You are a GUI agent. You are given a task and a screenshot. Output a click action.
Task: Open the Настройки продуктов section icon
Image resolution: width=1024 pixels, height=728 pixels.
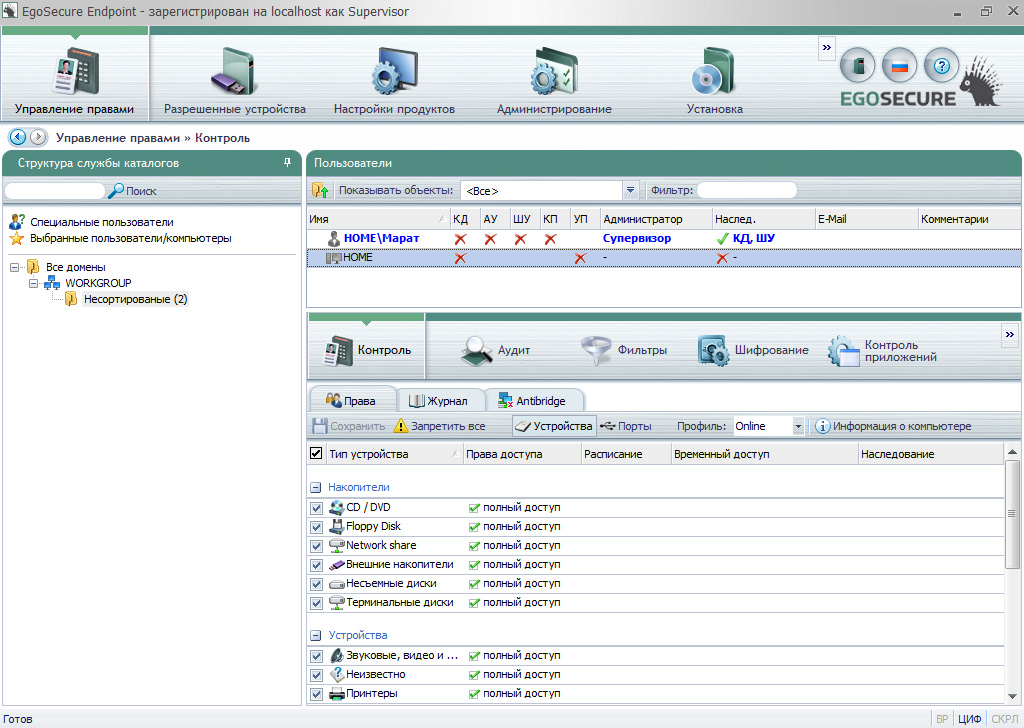coord(393,72)
